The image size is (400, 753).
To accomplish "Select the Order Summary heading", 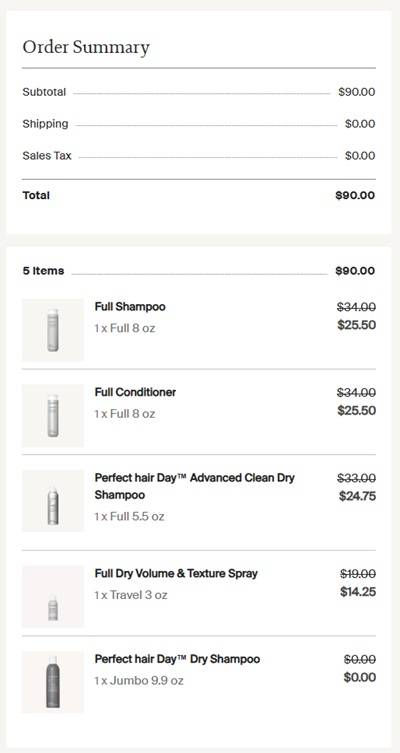I will pyautogui.click(x=86, y=47).
